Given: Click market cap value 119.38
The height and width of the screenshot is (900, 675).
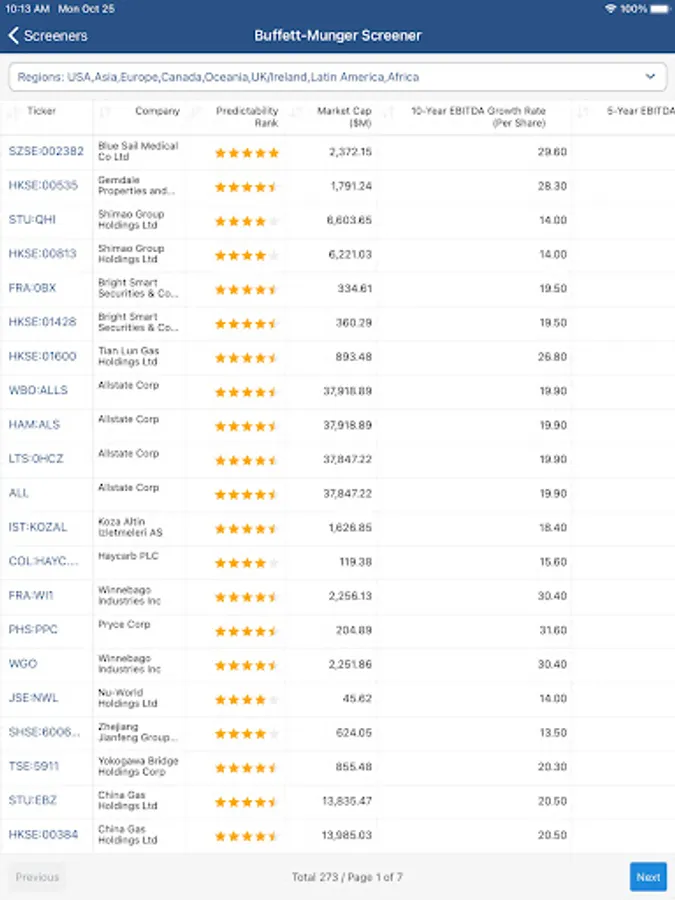Looking at the screenshot, I should point(355,562).
